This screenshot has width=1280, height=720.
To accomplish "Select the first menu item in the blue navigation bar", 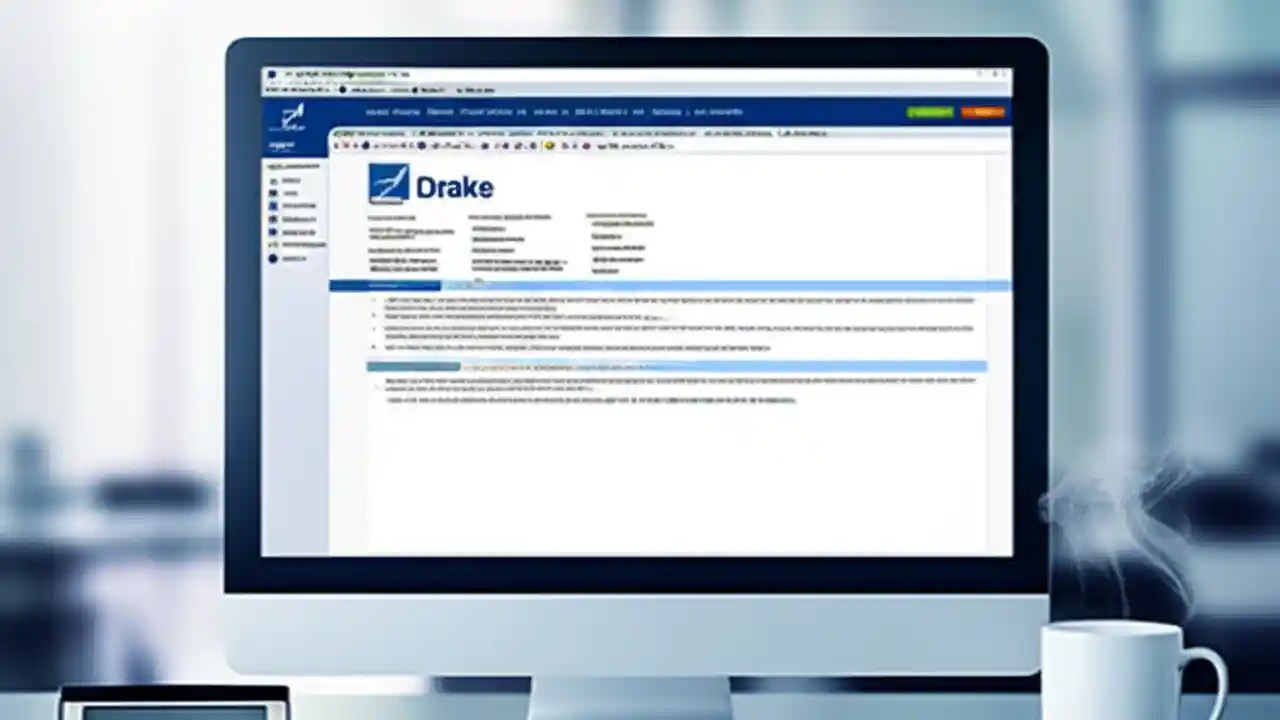I will pyautogui.click(x=380, y=112).
